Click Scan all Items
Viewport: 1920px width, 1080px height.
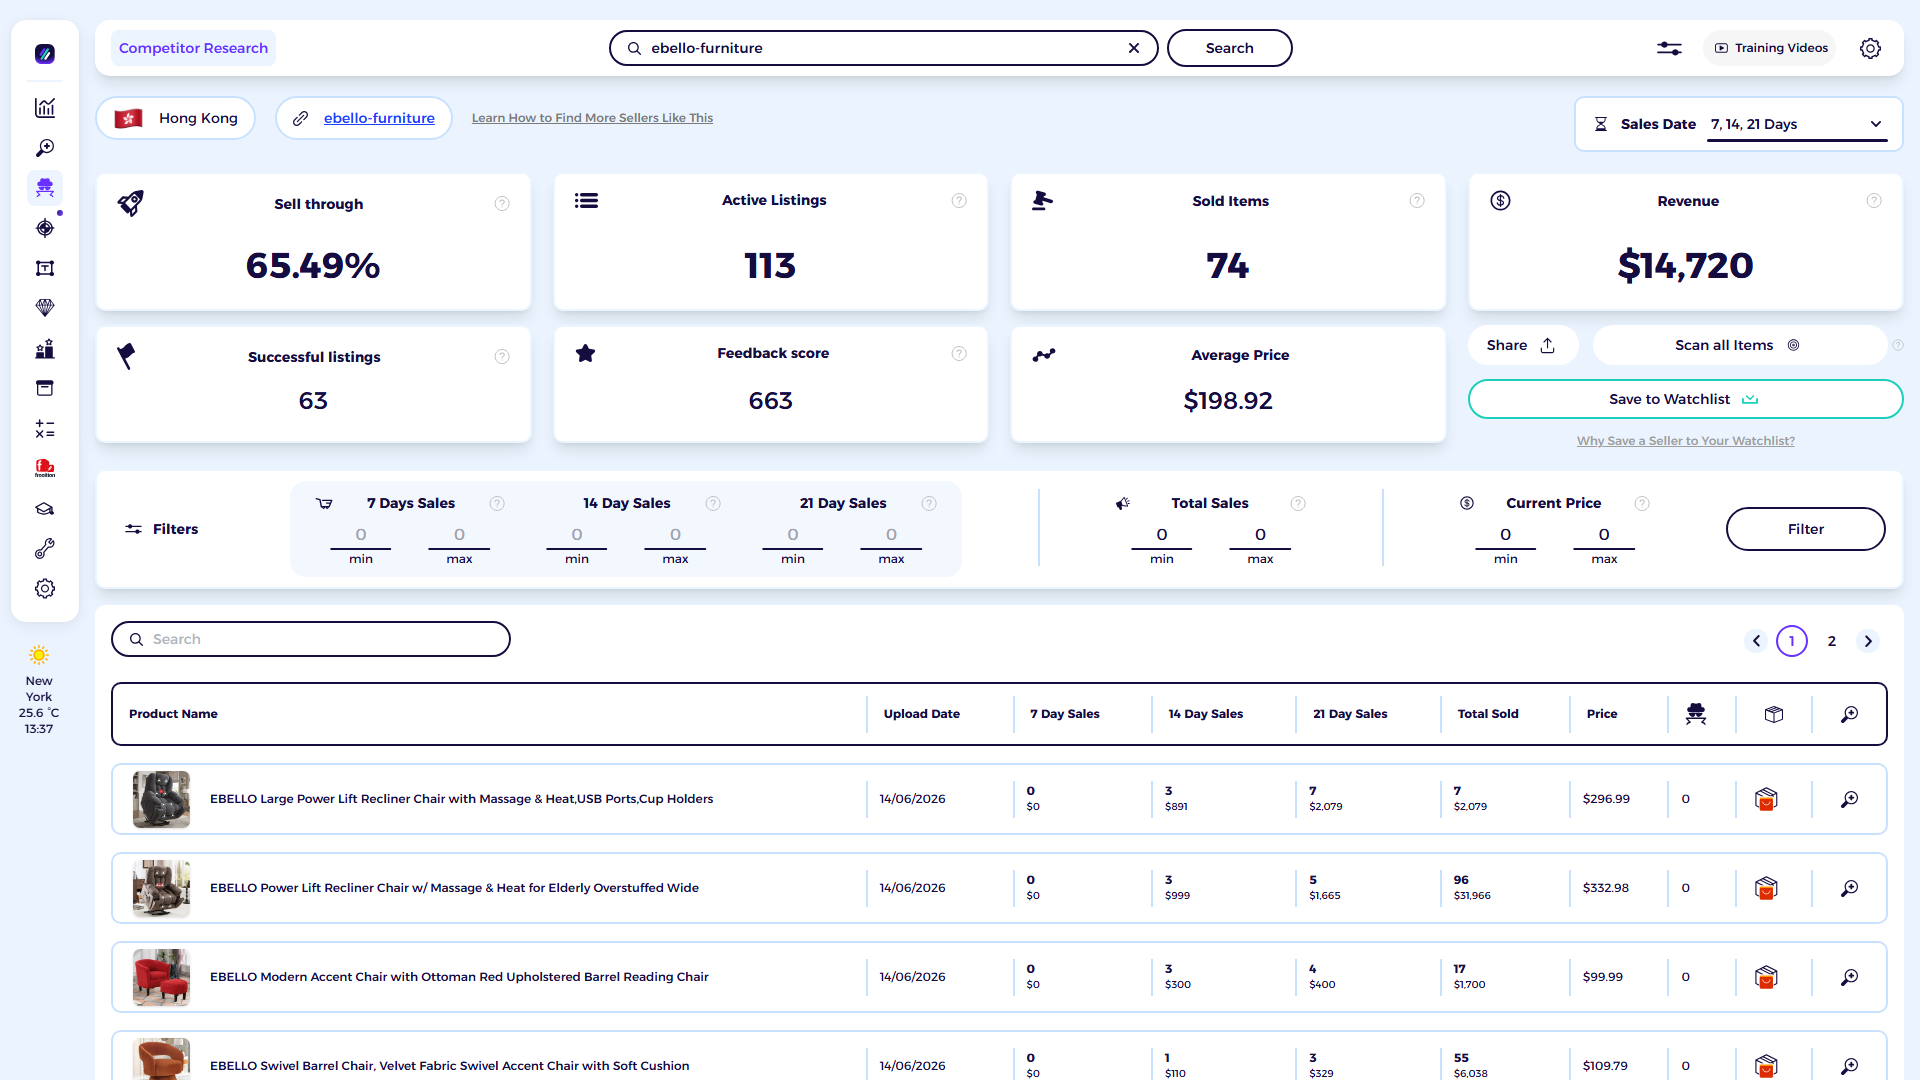point(1738,345)
